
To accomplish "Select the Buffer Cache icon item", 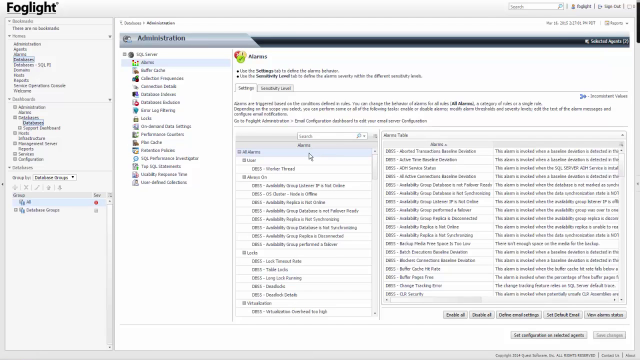I will click(136, 70).
